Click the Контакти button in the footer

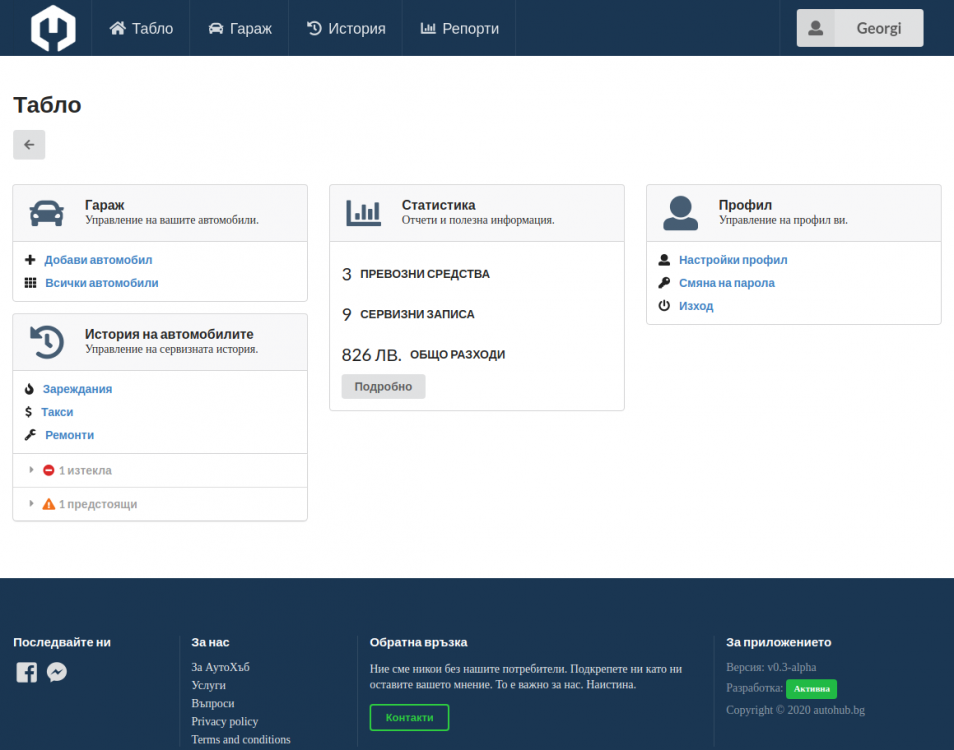point(409,717)
